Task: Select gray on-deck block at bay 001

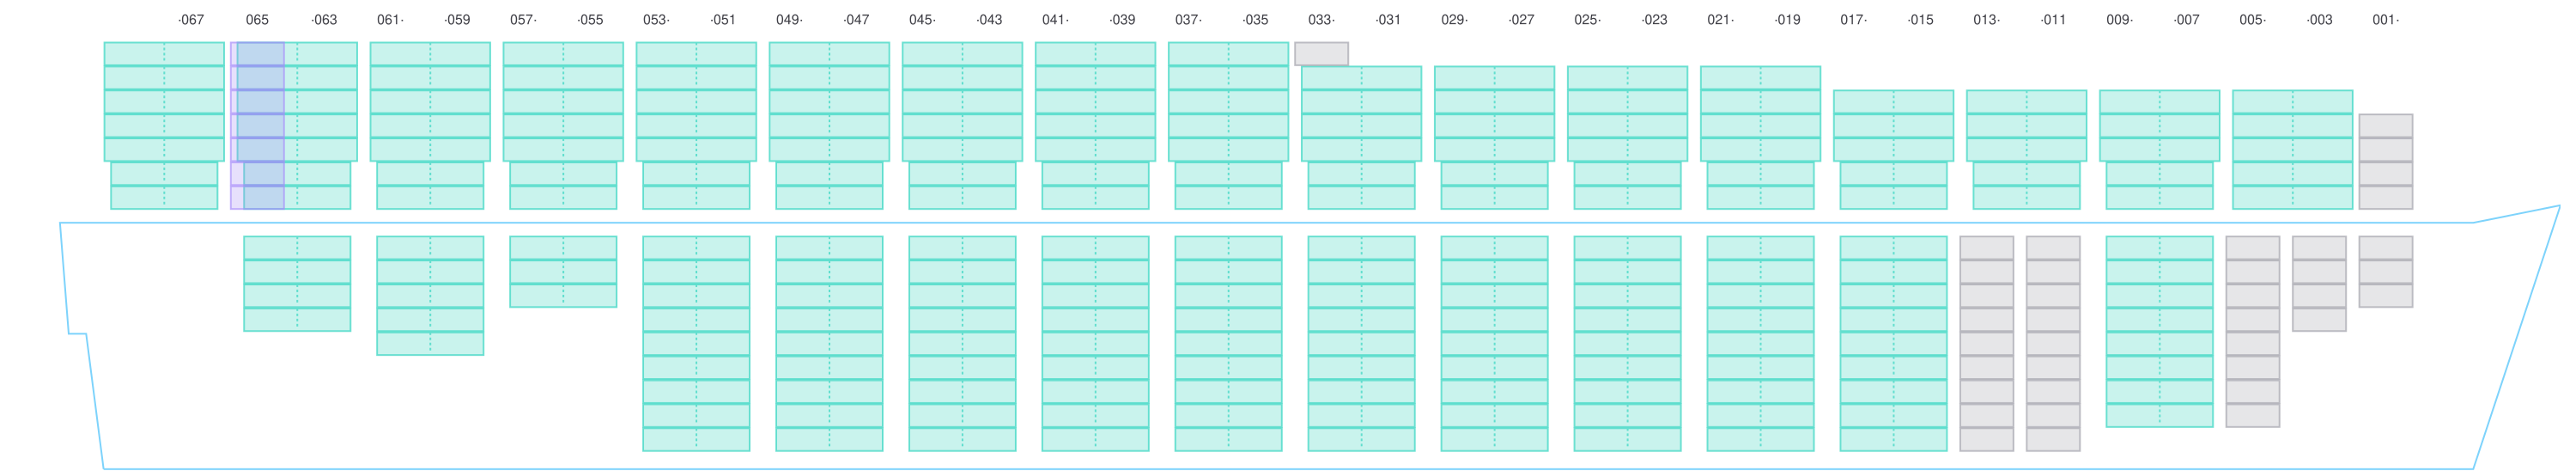Action: click(2385, 161)
